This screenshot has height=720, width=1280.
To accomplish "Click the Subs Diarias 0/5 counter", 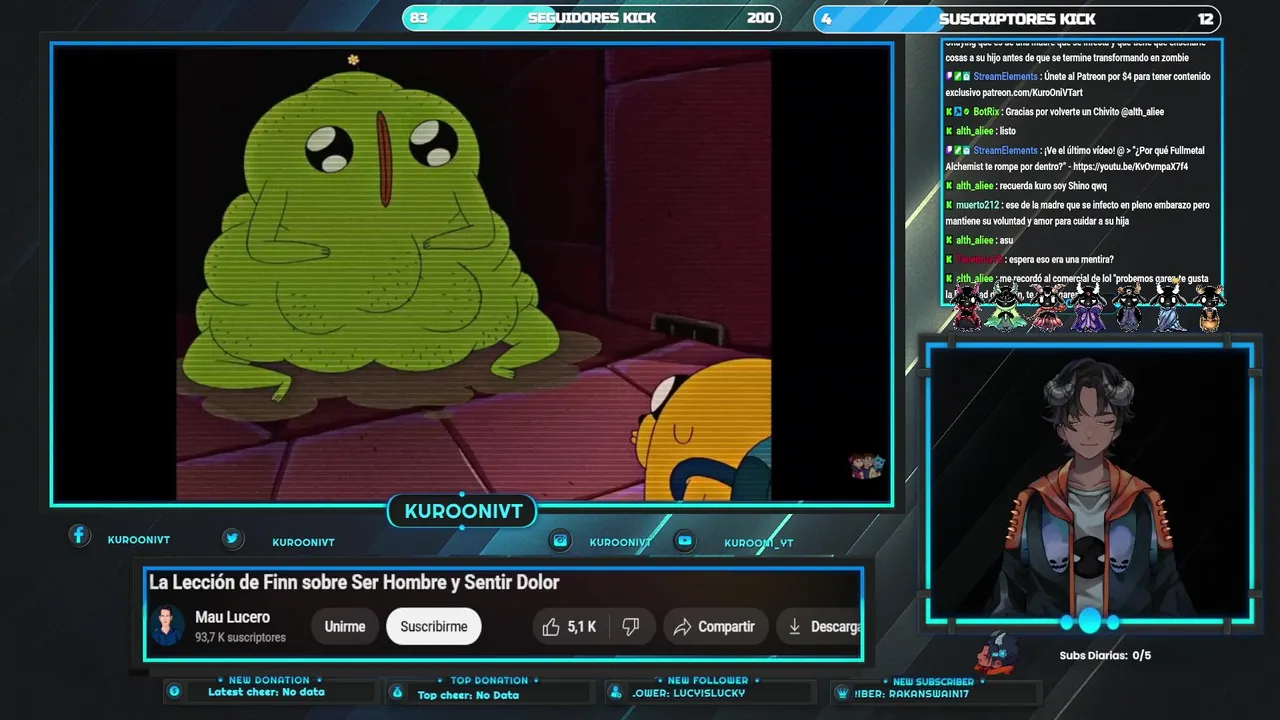I will pos(1105,656).
